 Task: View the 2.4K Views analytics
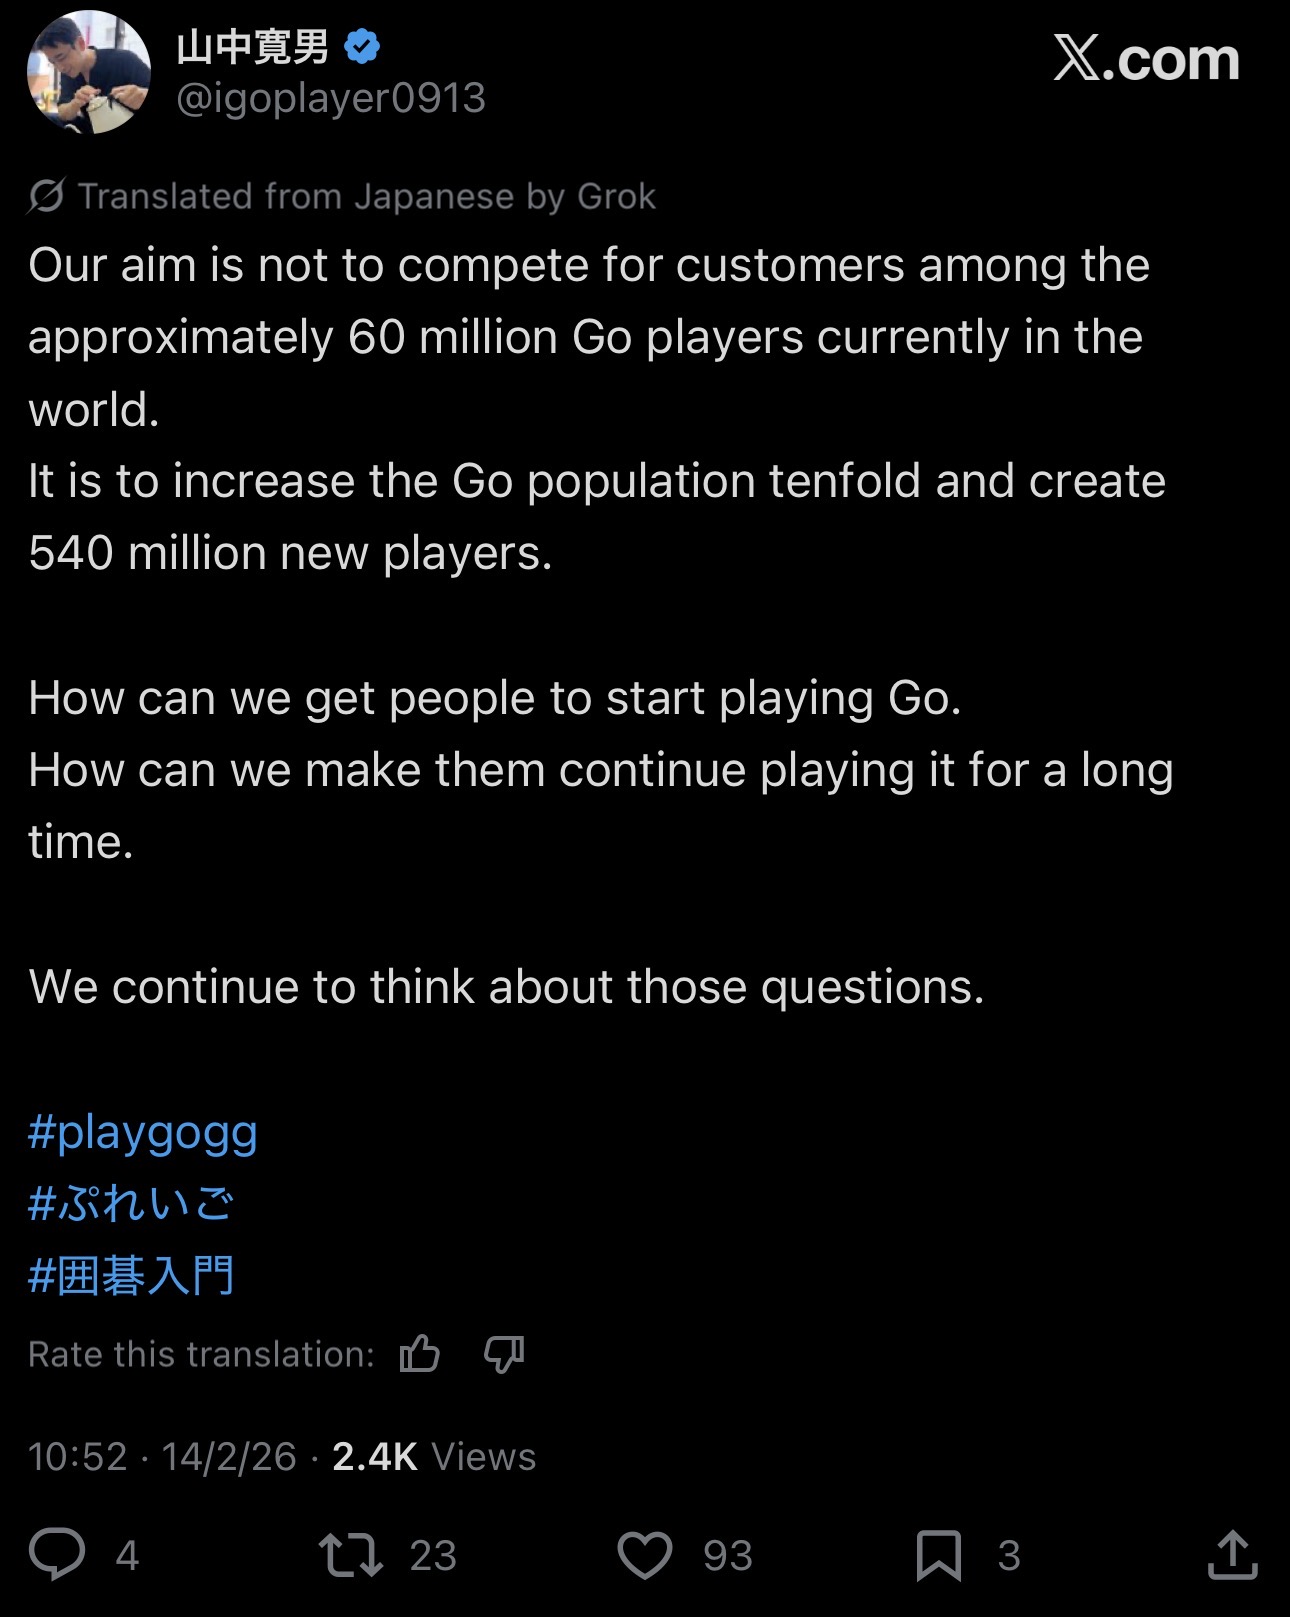tap(434, 1457)
